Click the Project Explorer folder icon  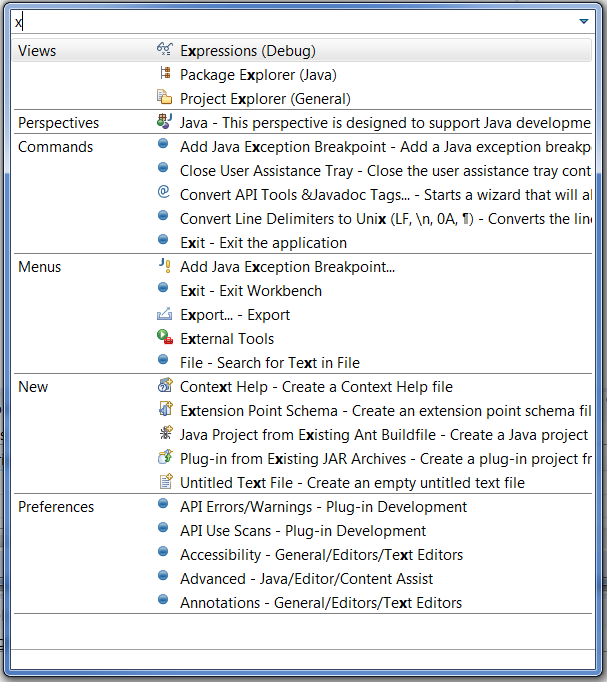(x=165, y=98)
